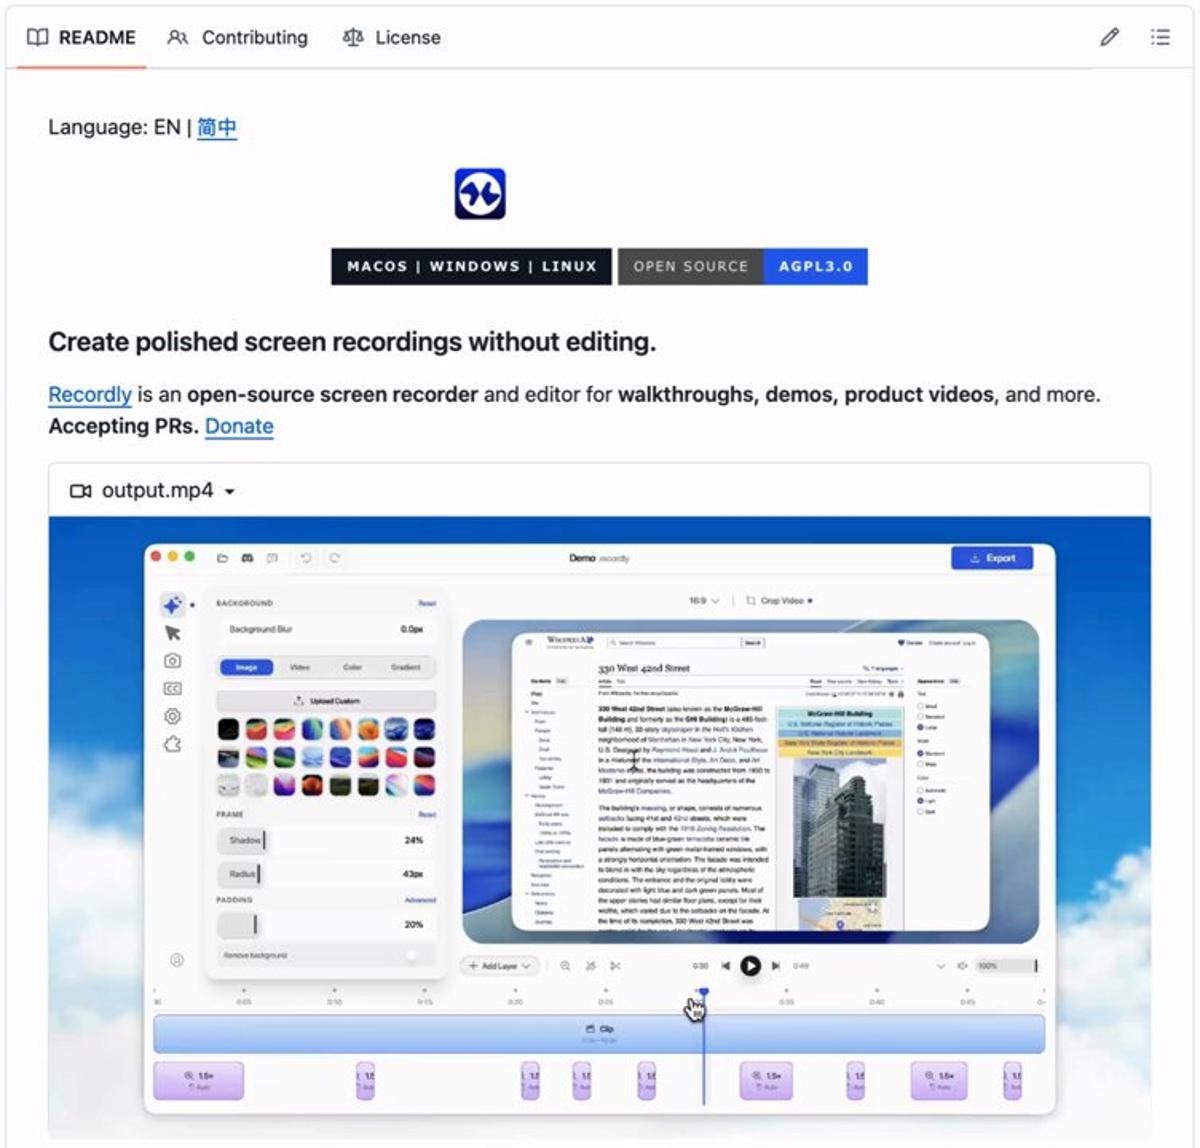Follow the Recordly link
The width and height of the screenshot is (1200, 1148).
coord(90,394)
